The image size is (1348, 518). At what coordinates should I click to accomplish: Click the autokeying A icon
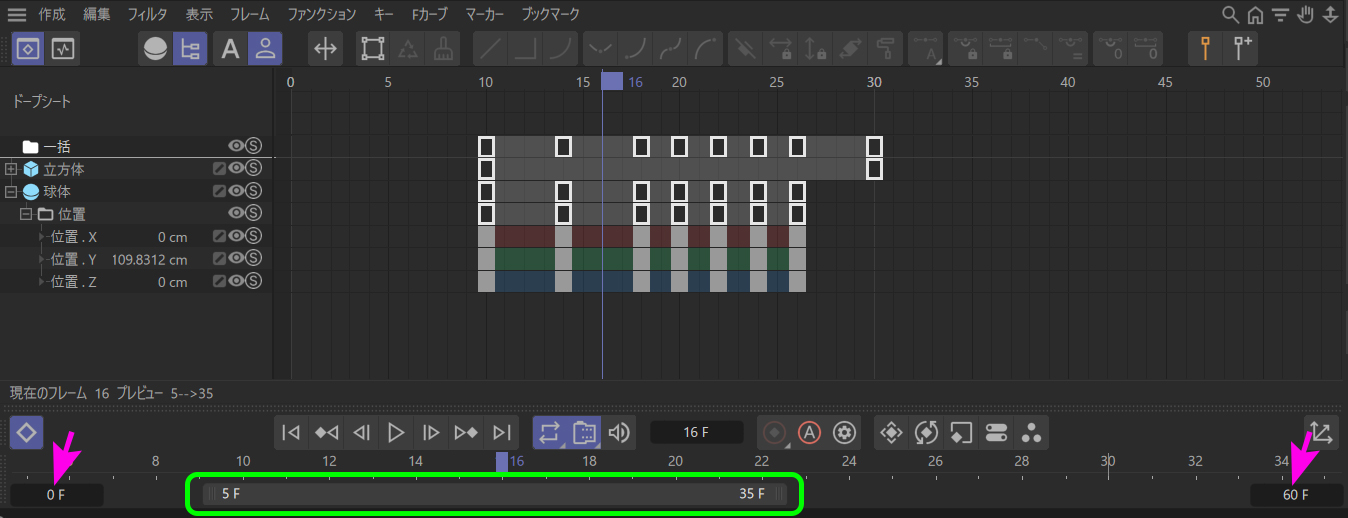[x=809, y=432]
